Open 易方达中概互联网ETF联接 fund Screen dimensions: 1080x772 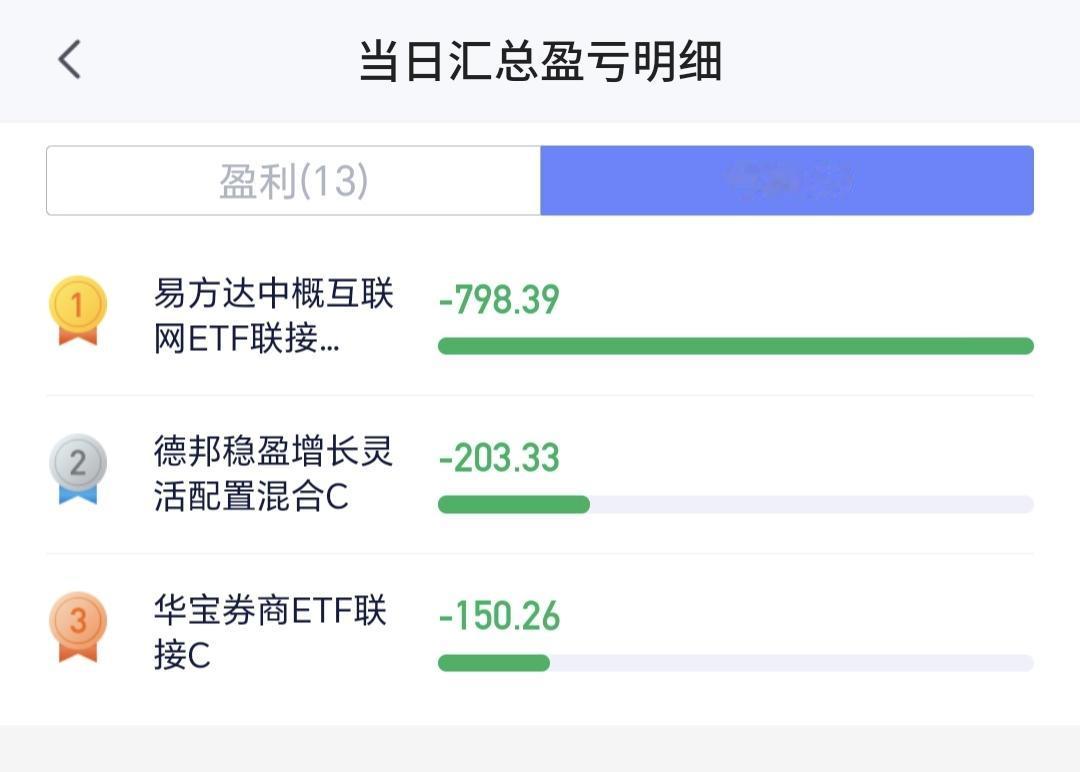click(273, 315)
